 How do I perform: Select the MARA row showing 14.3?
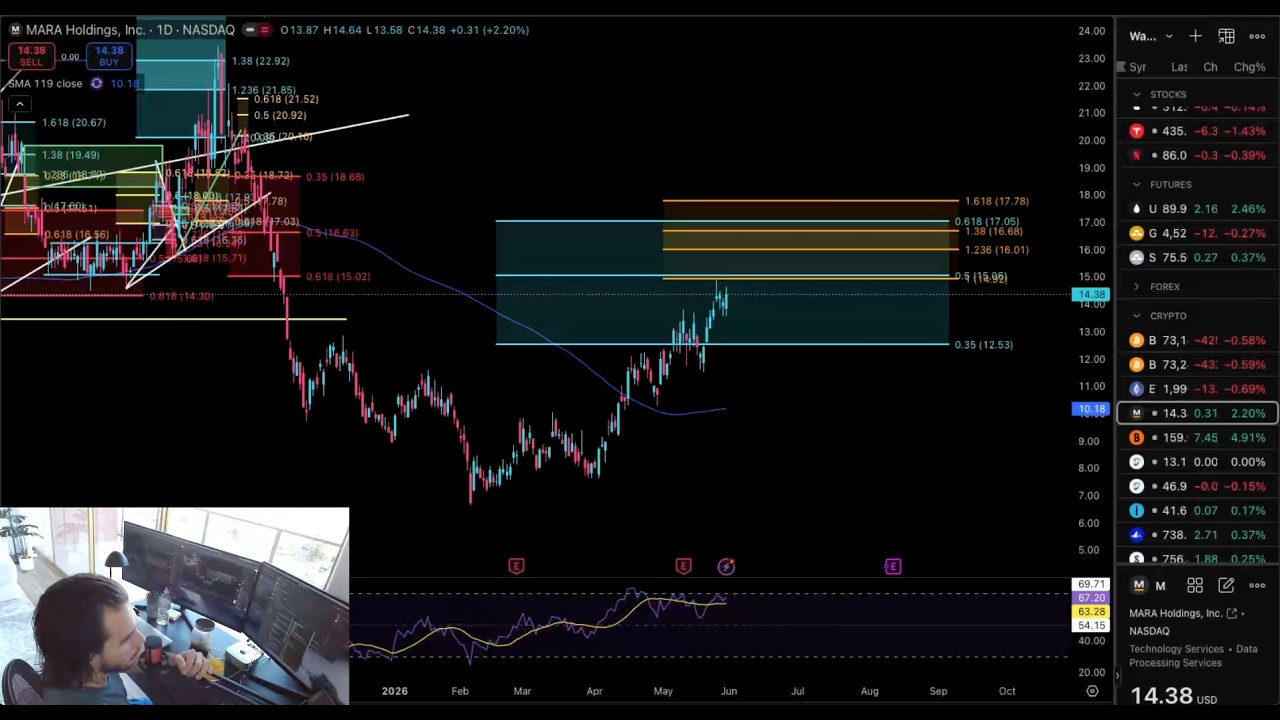(1197, 413)
